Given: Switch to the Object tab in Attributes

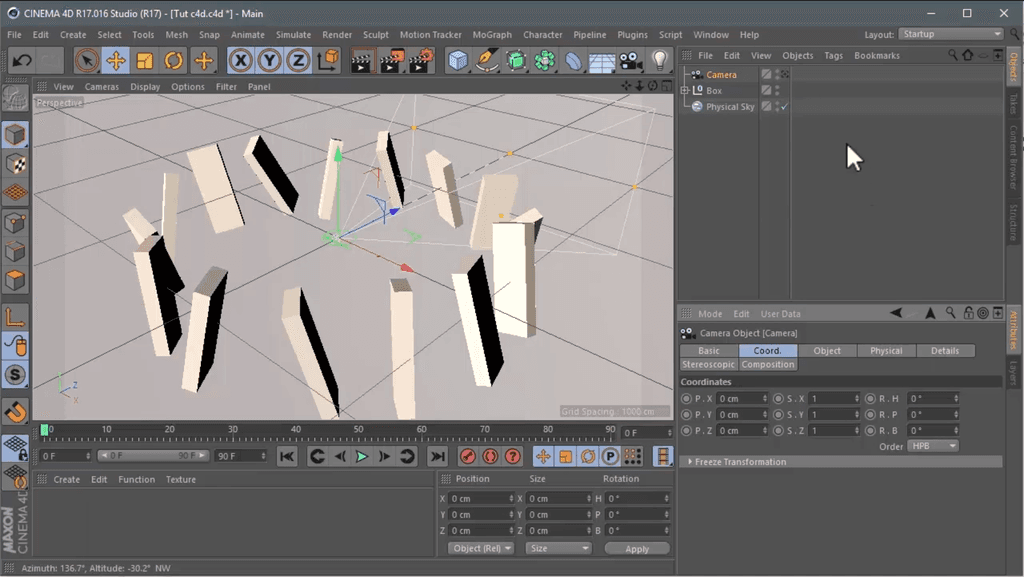Looking at the screenshot, I should [827, 351].
